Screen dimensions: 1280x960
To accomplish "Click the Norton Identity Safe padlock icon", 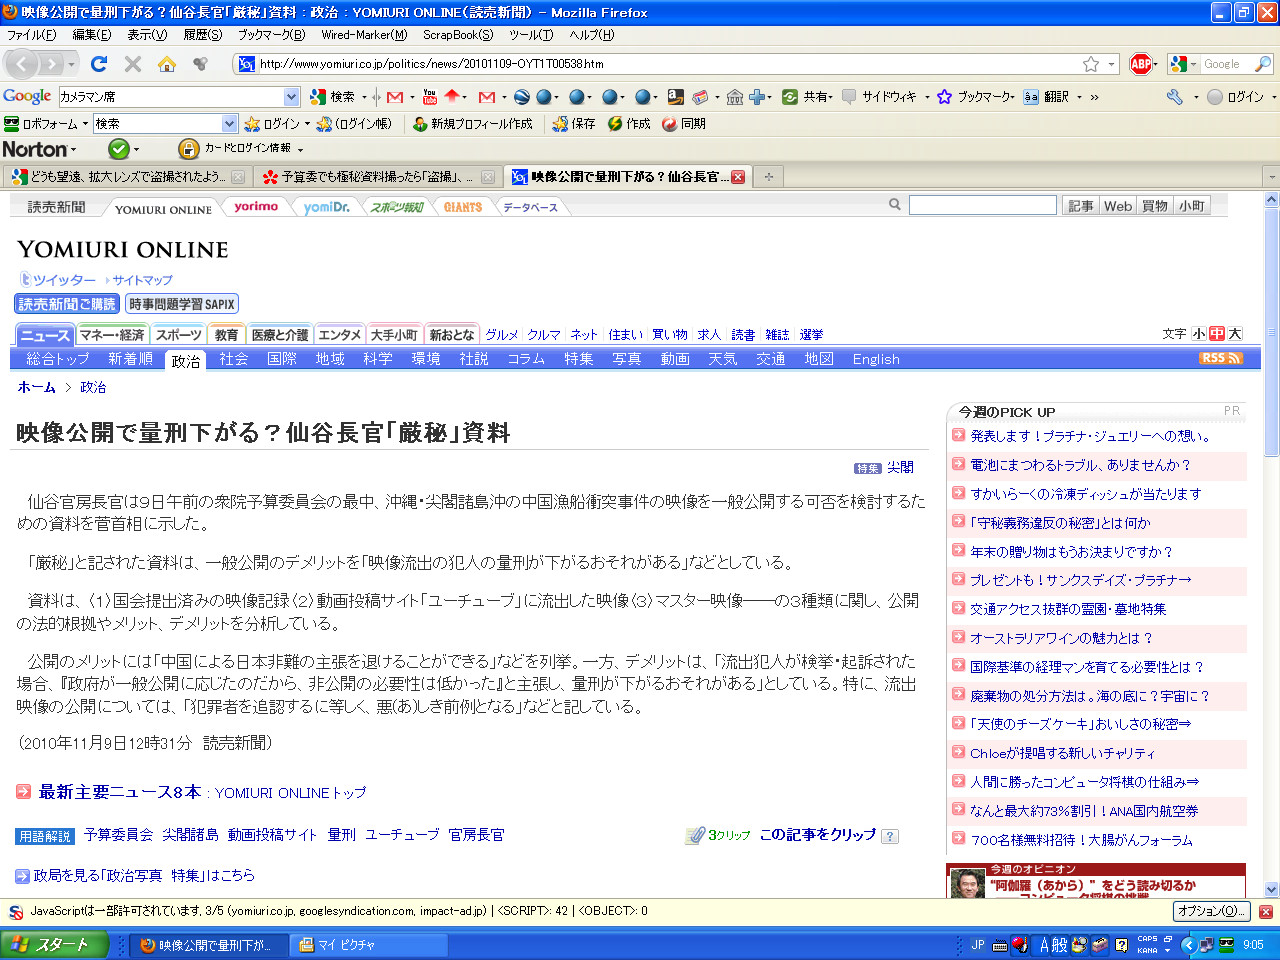I will pos(188,149).
